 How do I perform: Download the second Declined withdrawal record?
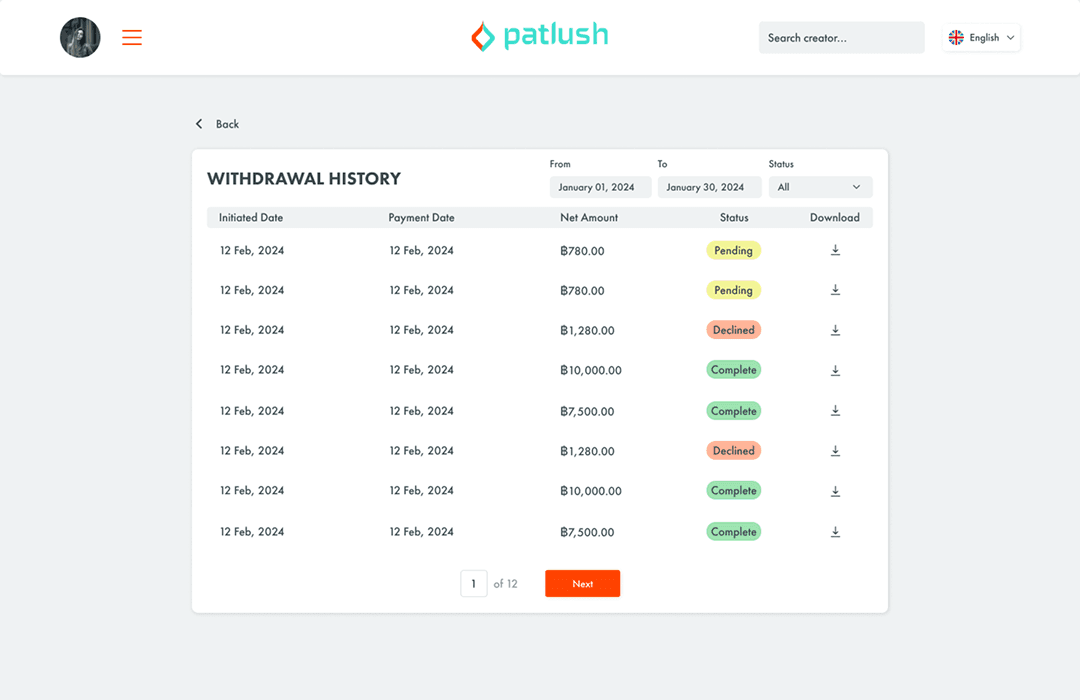836,451
